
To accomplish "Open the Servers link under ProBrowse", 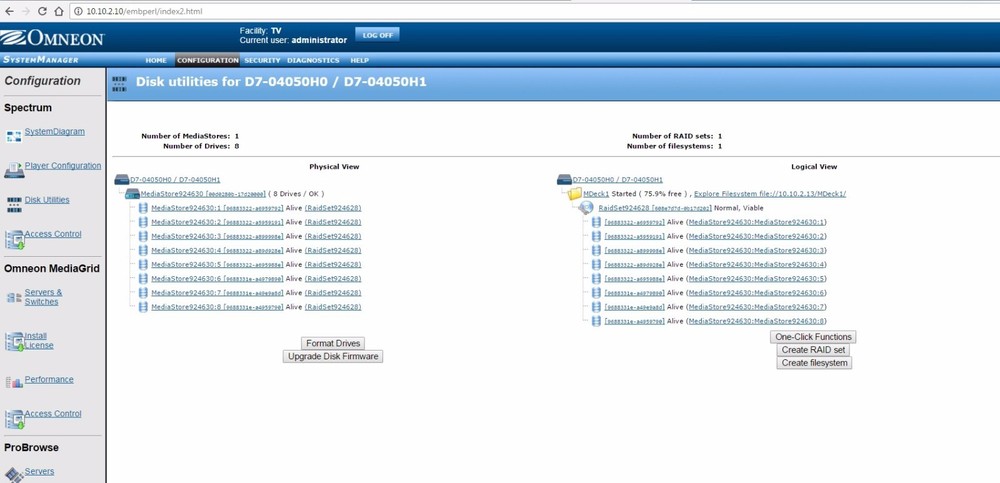I will click(40, 471).
